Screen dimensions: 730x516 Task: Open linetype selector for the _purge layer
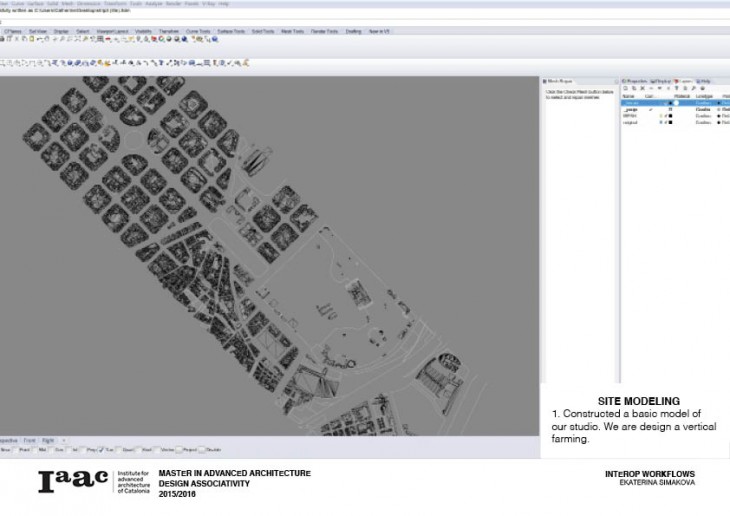click(703, 109)
